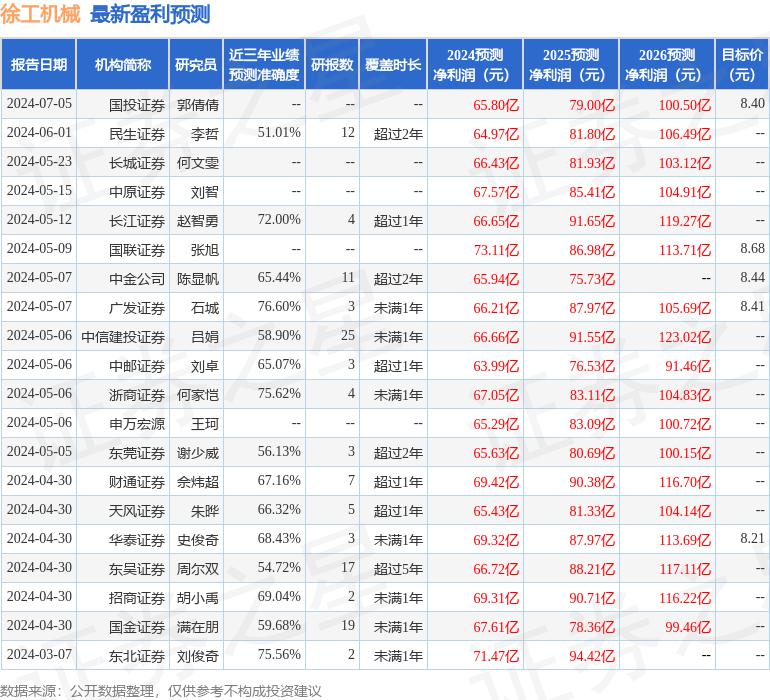Click the 2024预测净利润 column header
The height and width of the screenshot is (700, 770).
(475, 64)
